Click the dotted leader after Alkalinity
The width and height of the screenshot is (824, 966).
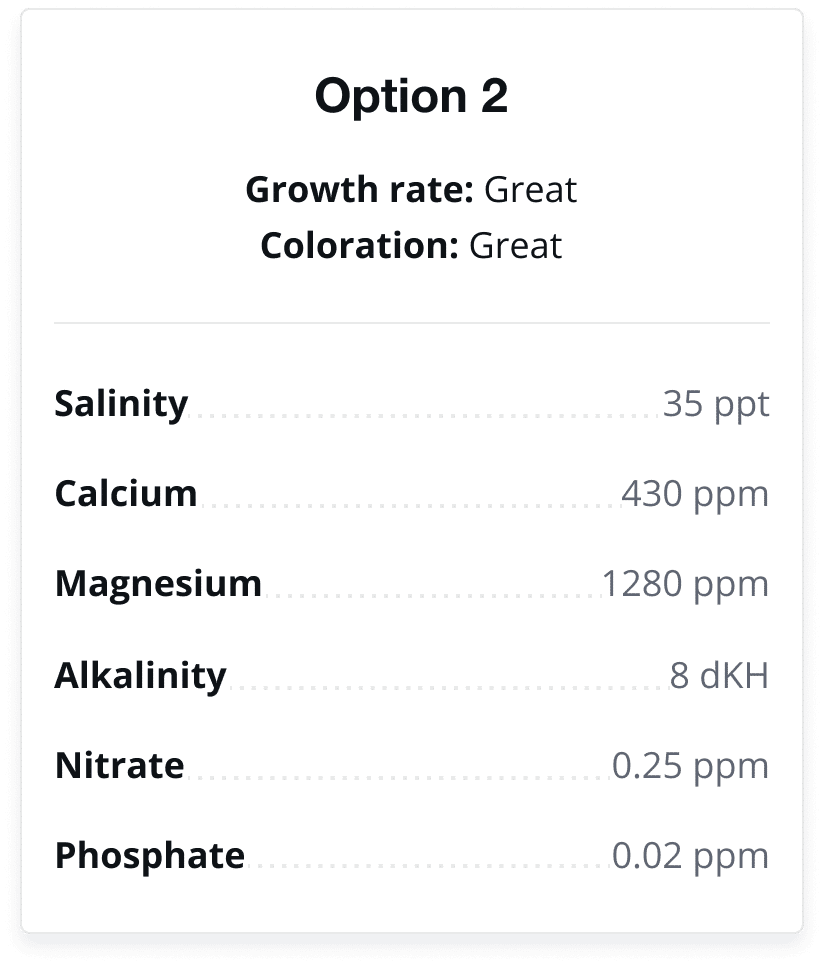click(448, 688)
